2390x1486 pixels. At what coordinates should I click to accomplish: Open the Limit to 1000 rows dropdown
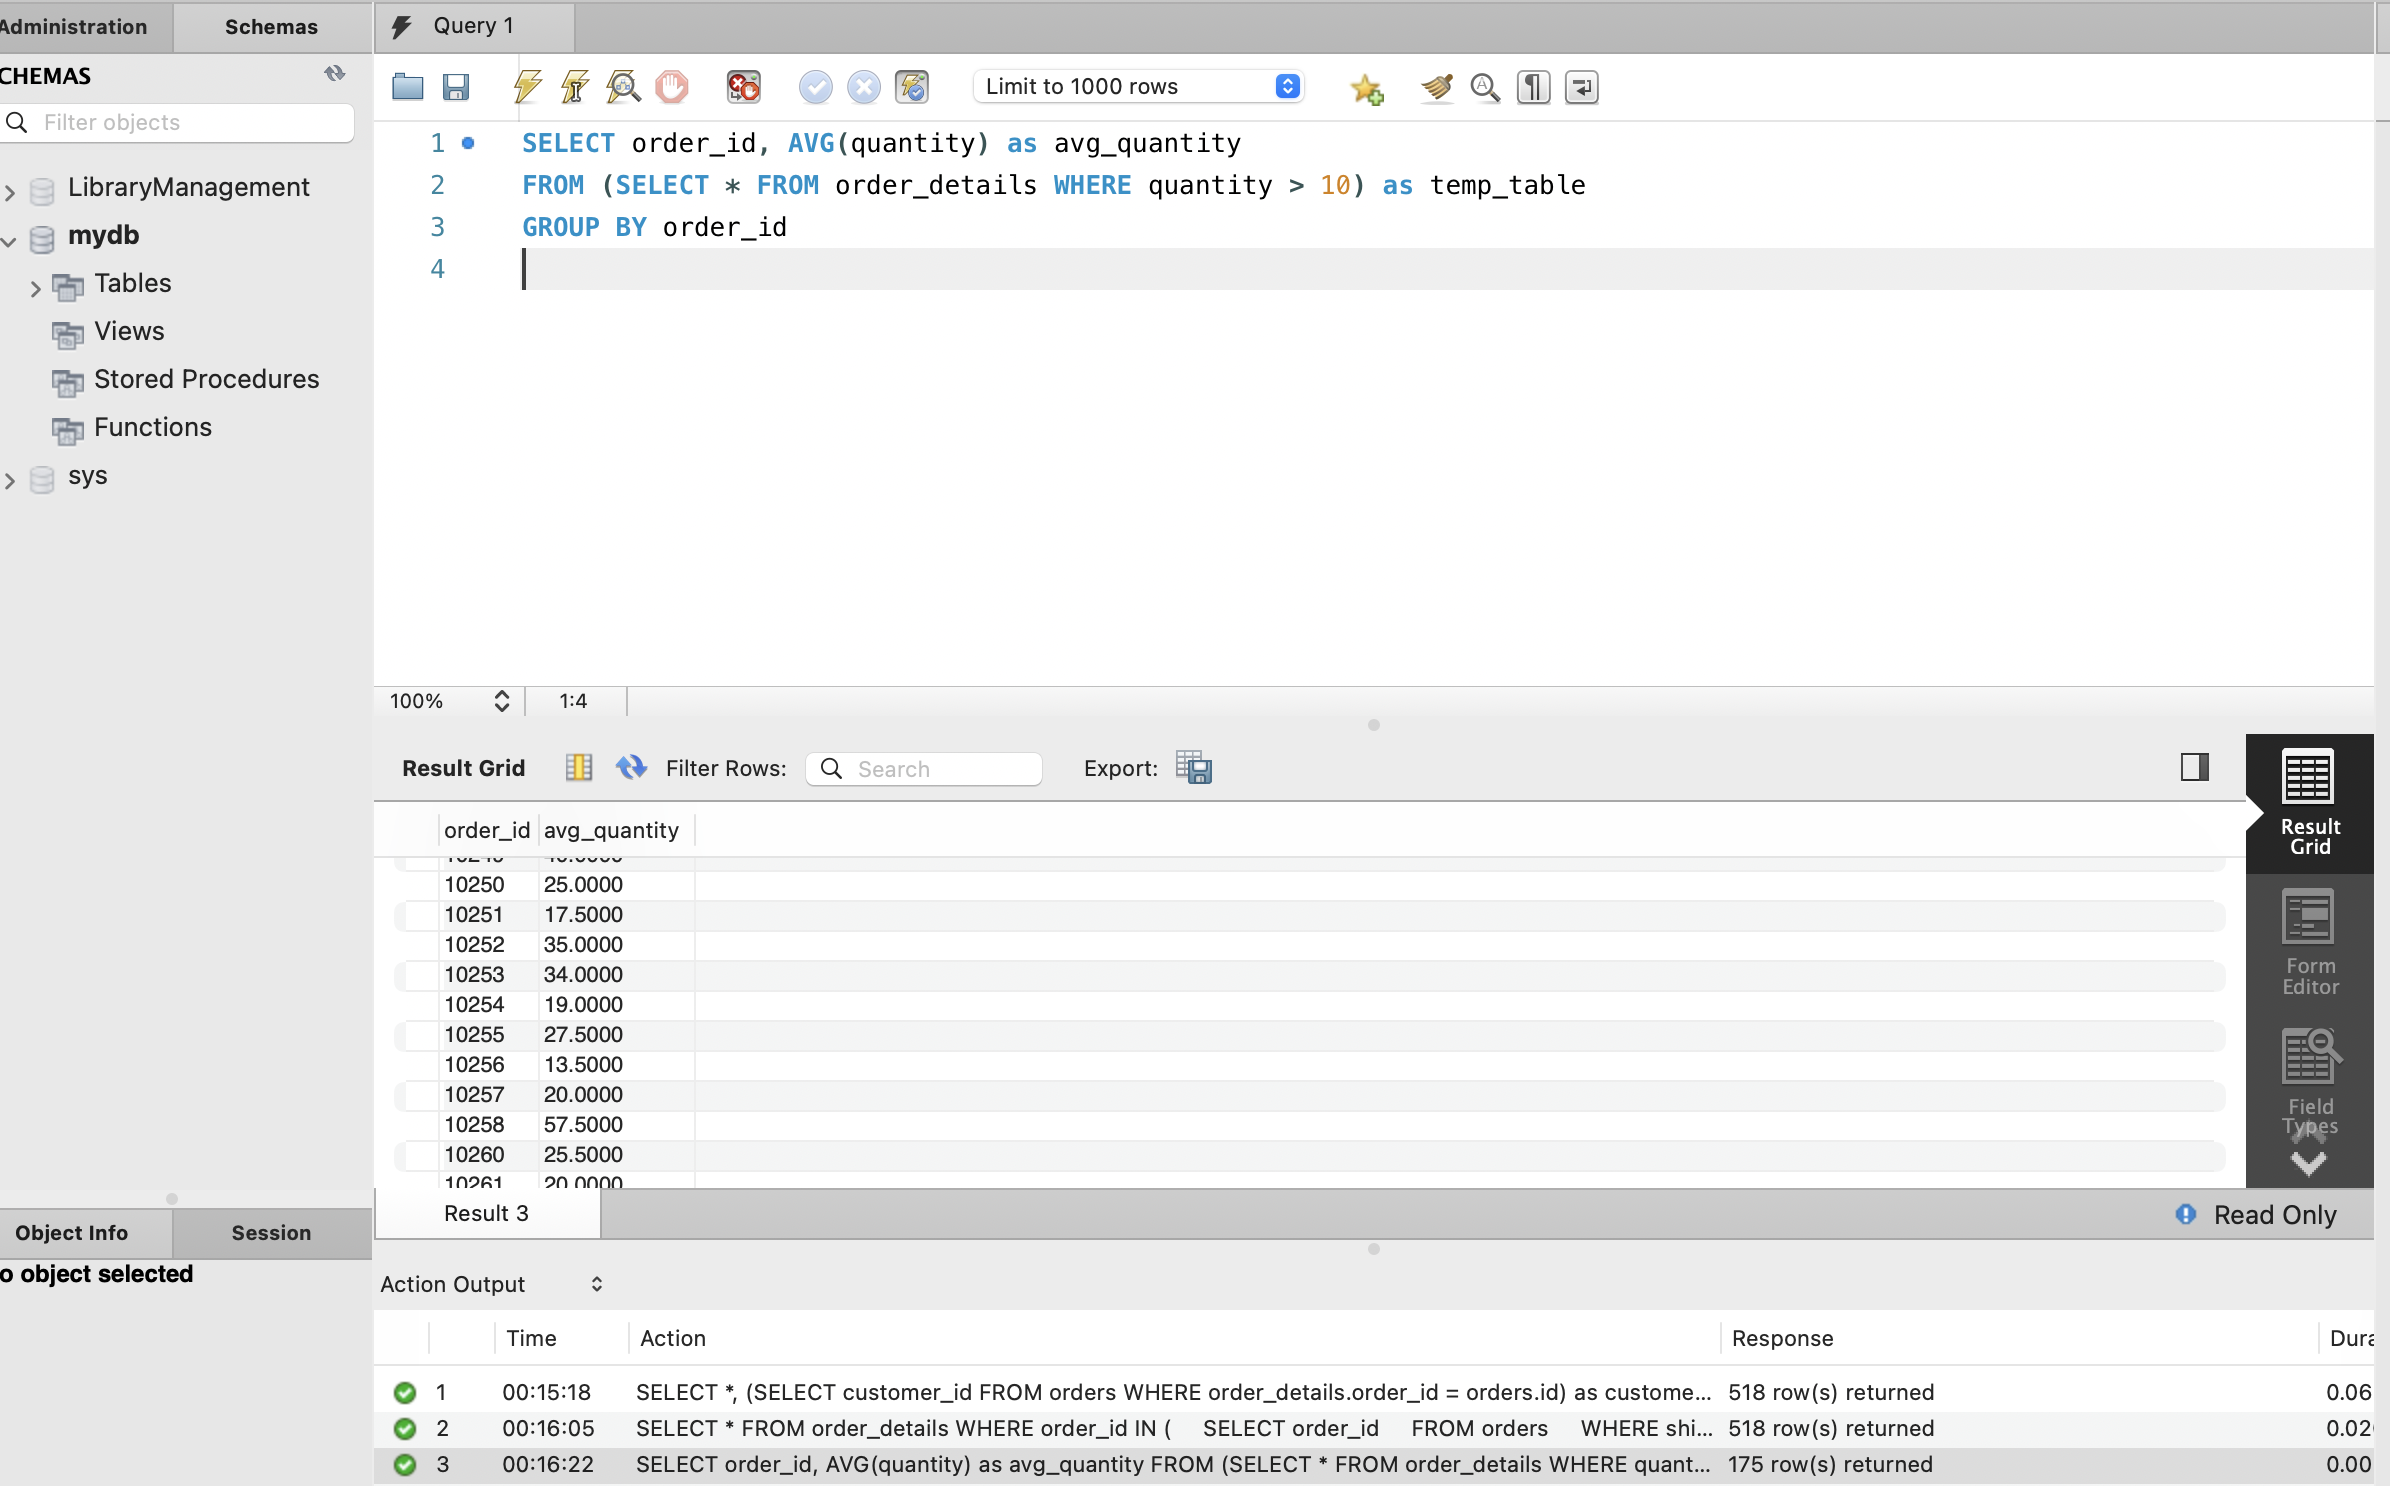coord(1138,87)
